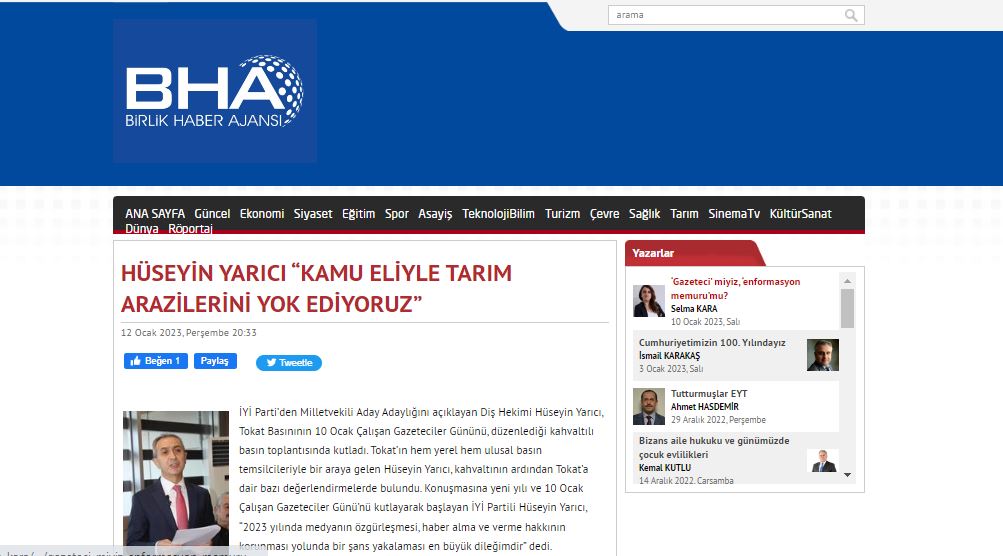This screenshot has width=1003, height=556.
Task: Open the TeknolojiBilim category
Action: pyautogui.click(x=498, y=214)
